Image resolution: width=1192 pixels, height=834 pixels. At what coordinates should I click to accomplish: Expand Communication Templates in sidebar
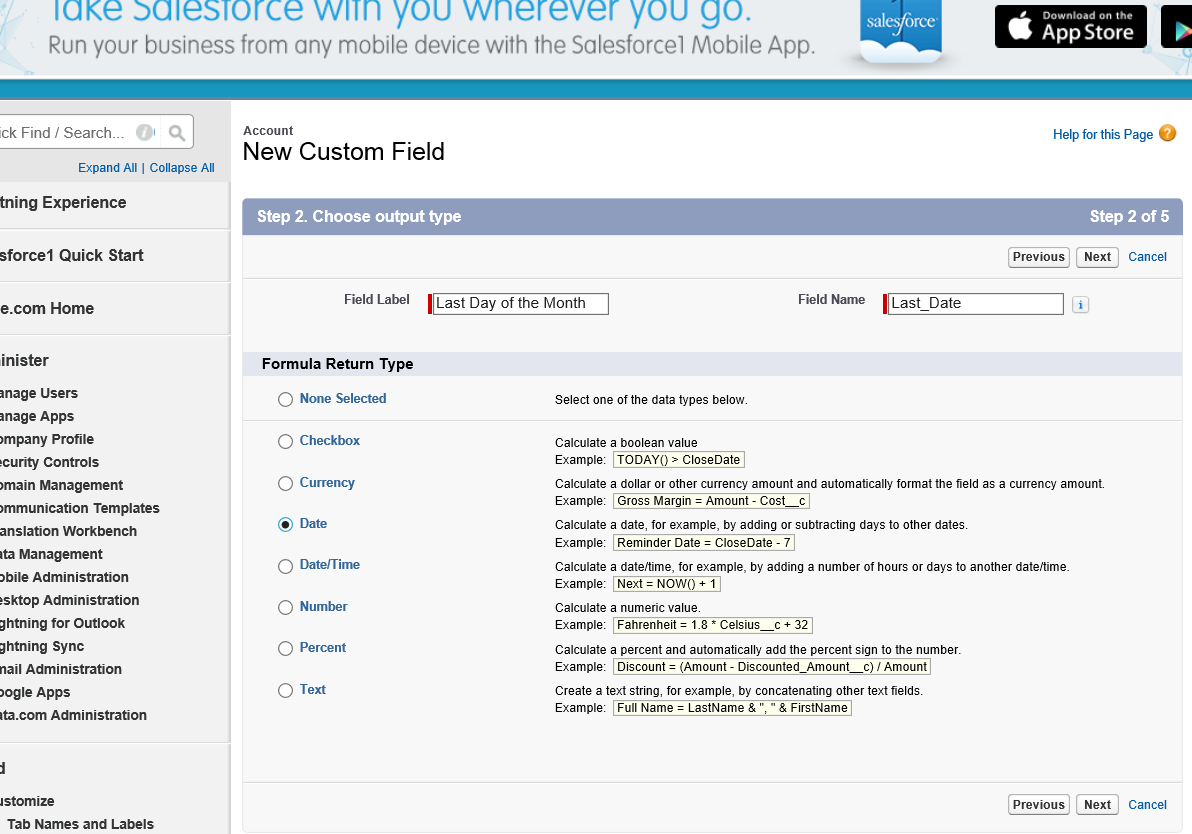(x=80, y=508)
